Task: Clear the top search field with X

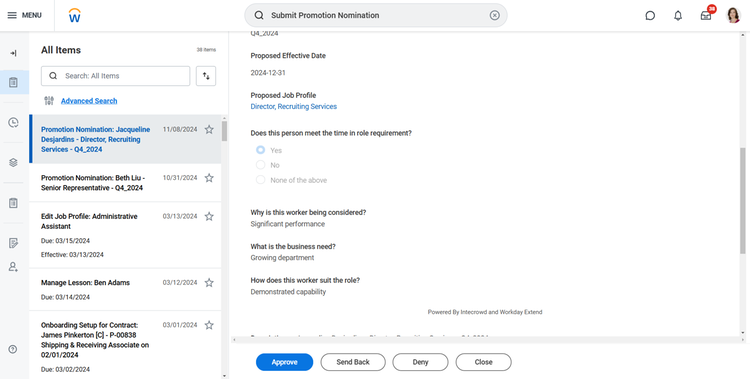Action: (x=495, y=15)
